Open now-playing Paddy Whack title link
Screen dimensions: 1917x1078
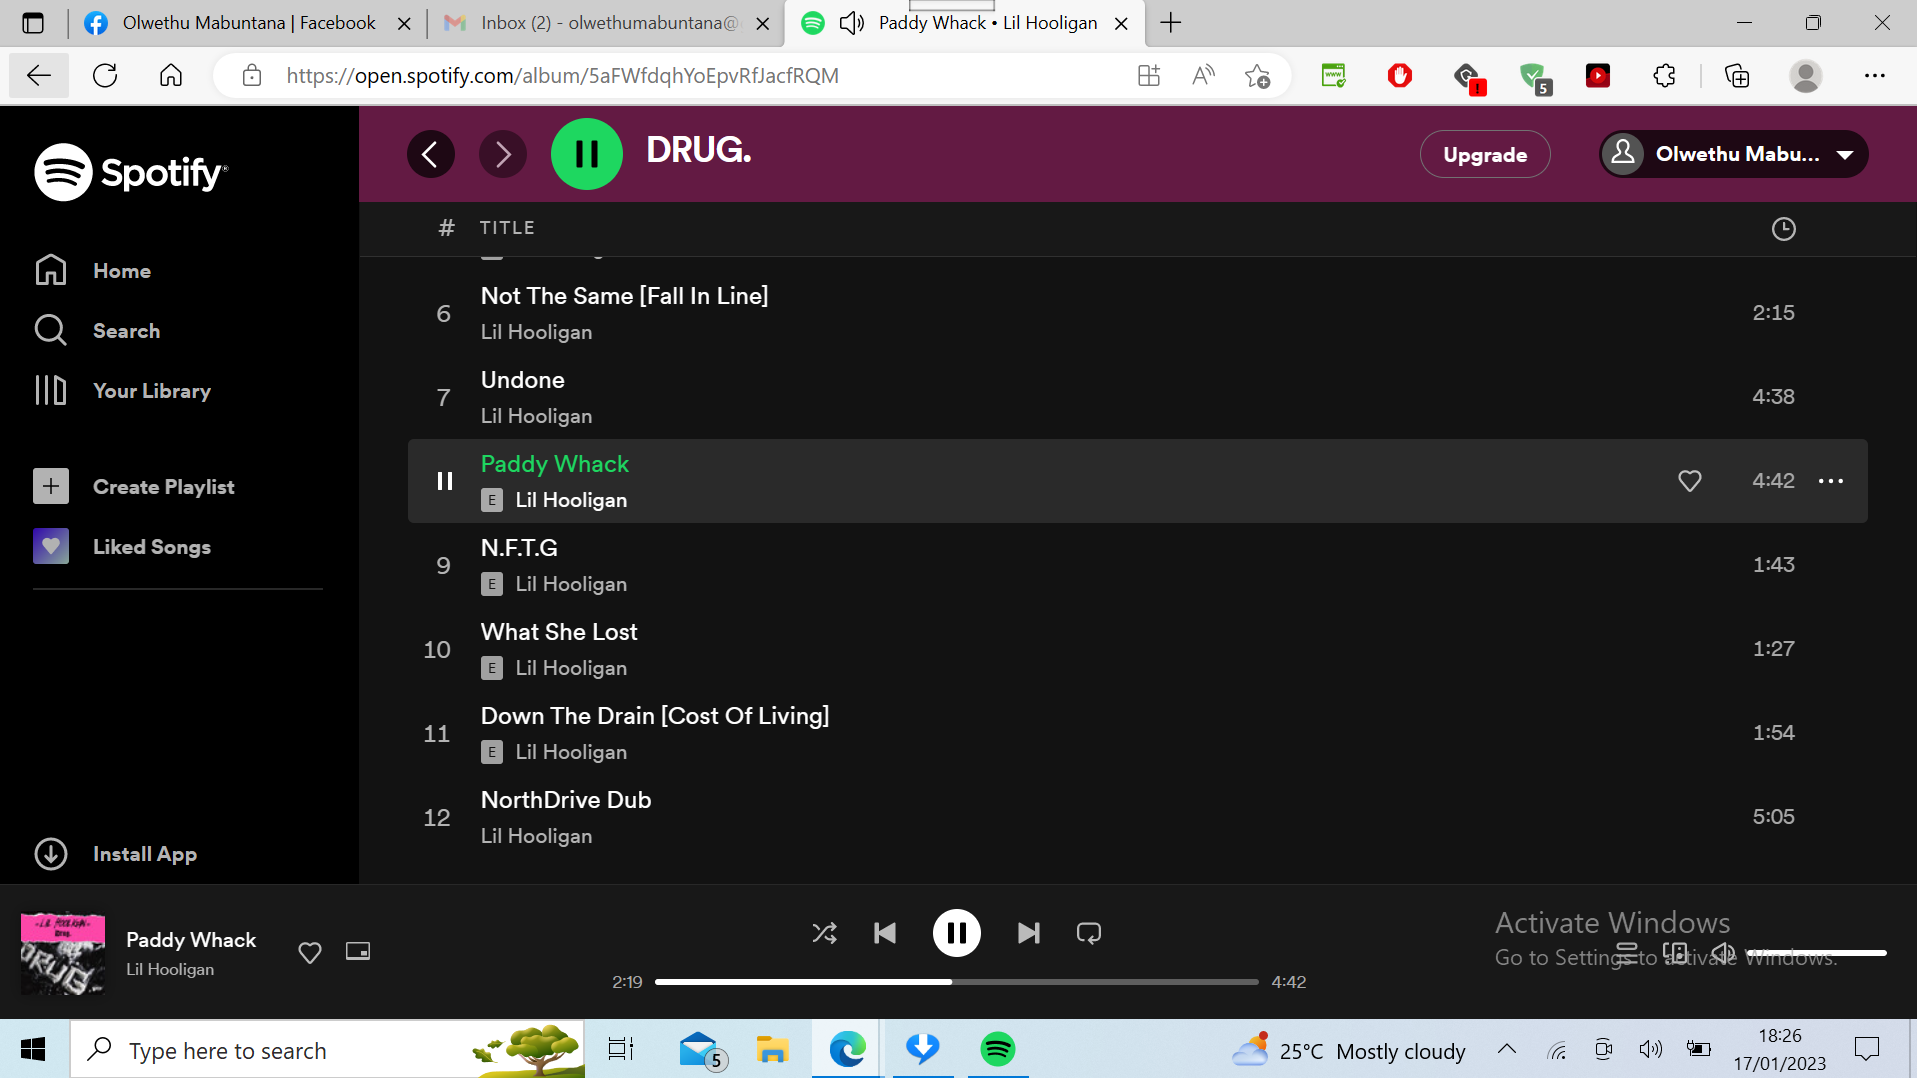[x=191, y=940]
